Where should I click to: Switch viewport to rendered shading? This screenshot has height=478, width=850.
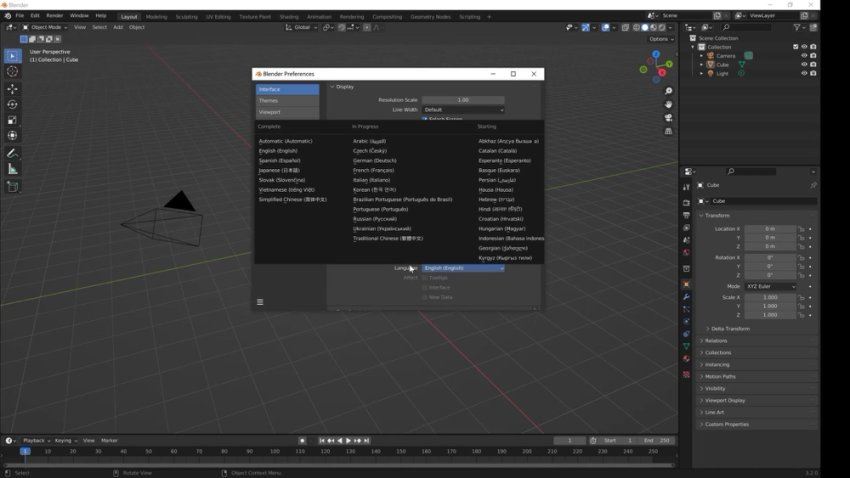tap(662, 27)
